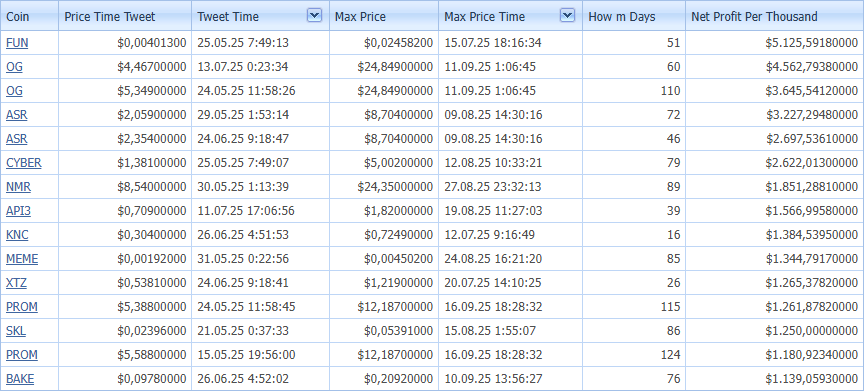Image resolution: width=864 pixels, height=391 pixels.
Task: Select net profit $4.562,79380000
Action: coord(775,67)
